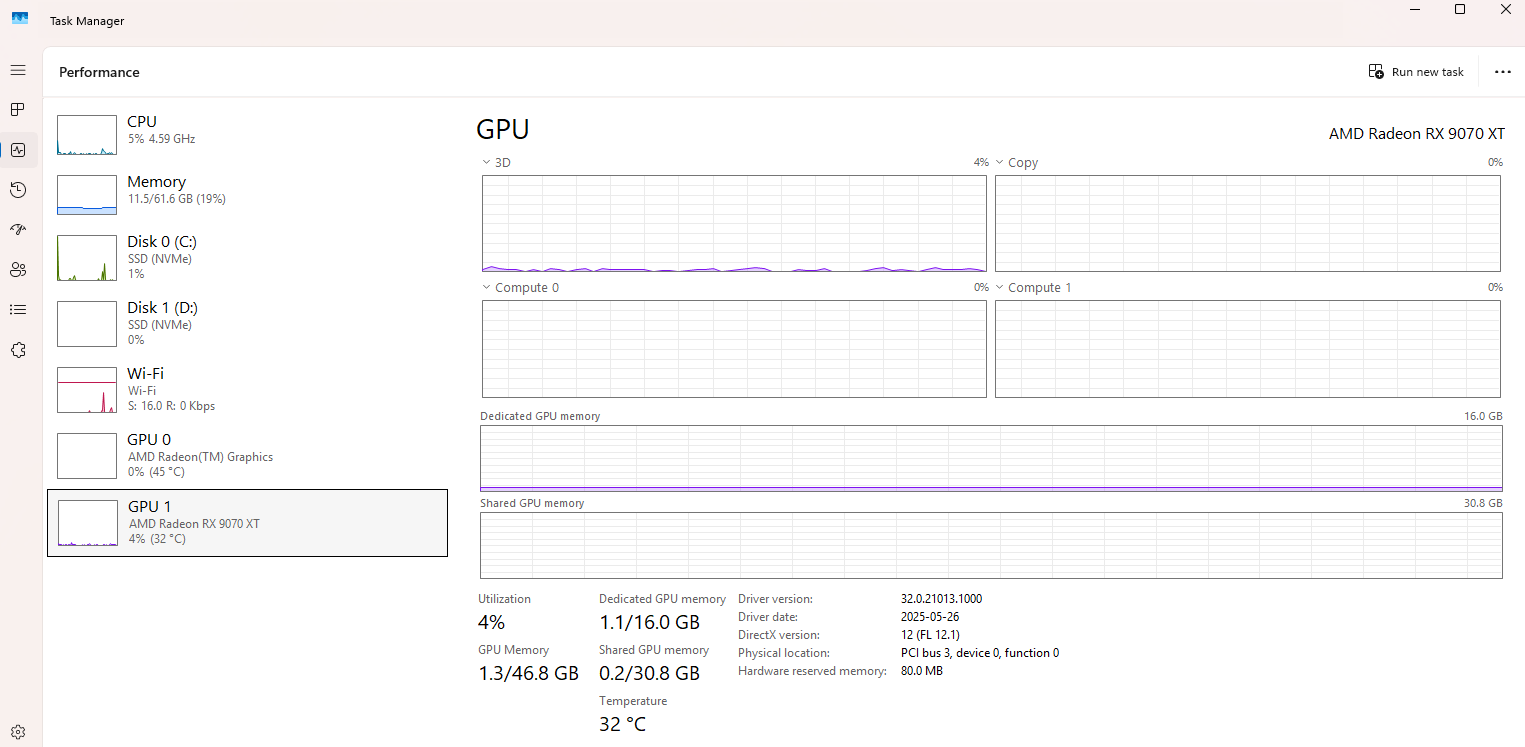1525x747 pixels.
Task: Open the Processes page icon
Action: [18, 109]
